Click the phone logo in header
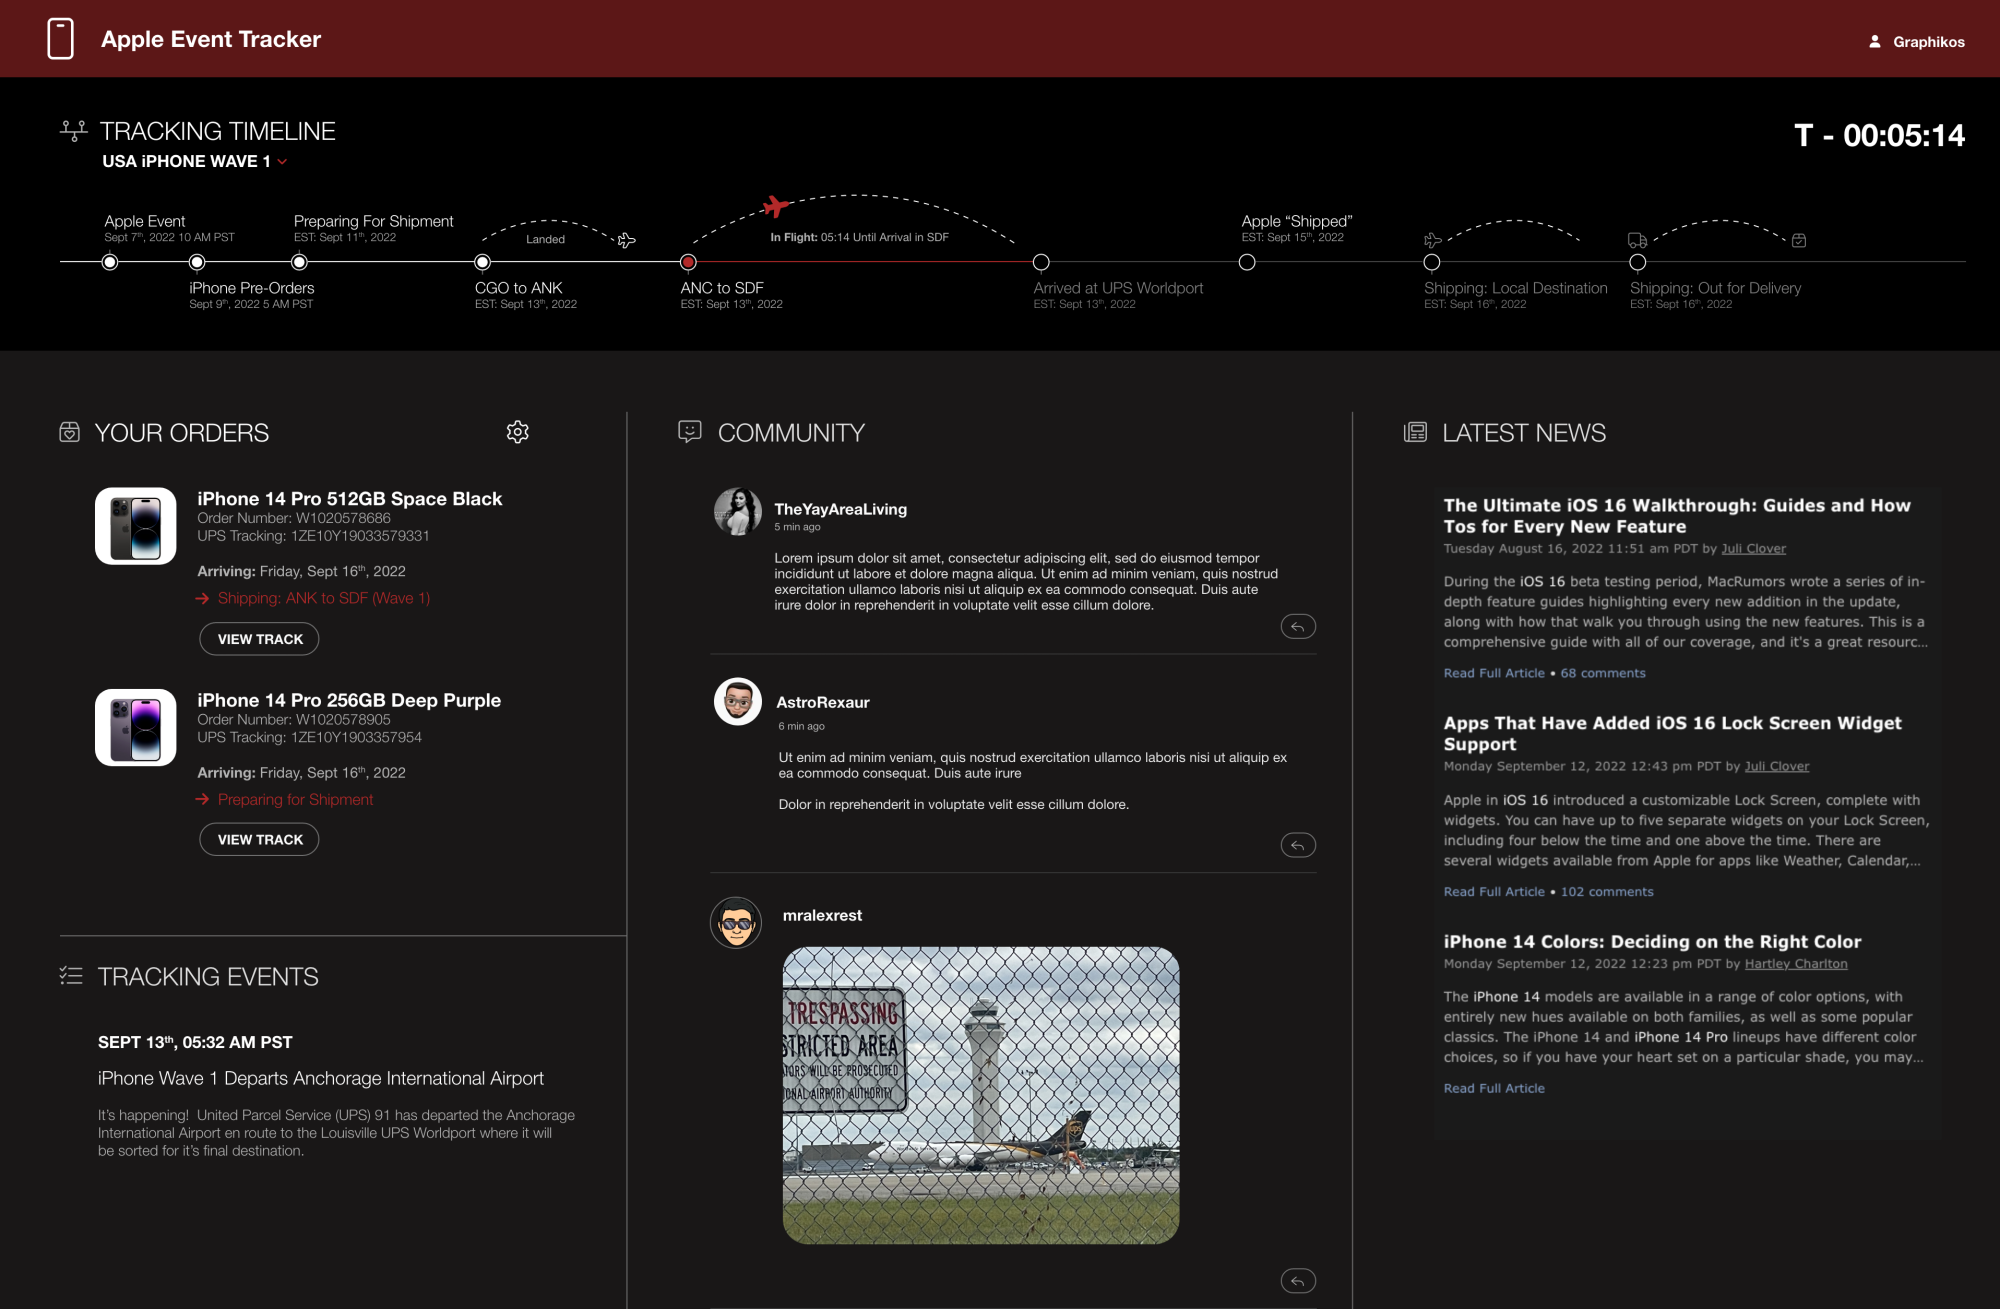Screen dimensions: 2000x1309 [x=61, y=39]
